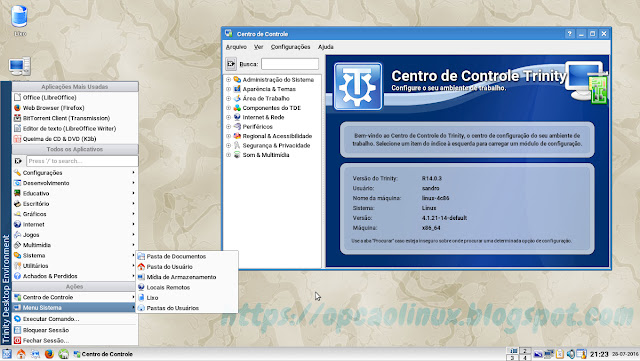Open the volume speaker tray icon
The width and height of the screenshot is (640, 361).
click(x=570, y=354)
